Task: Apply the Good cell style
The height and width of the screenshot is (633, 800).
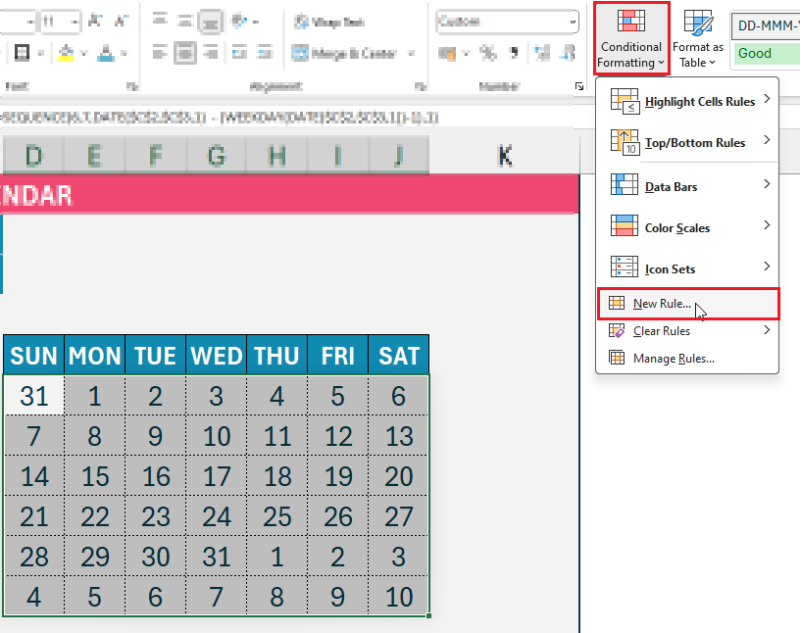Action: pos(765,53)
